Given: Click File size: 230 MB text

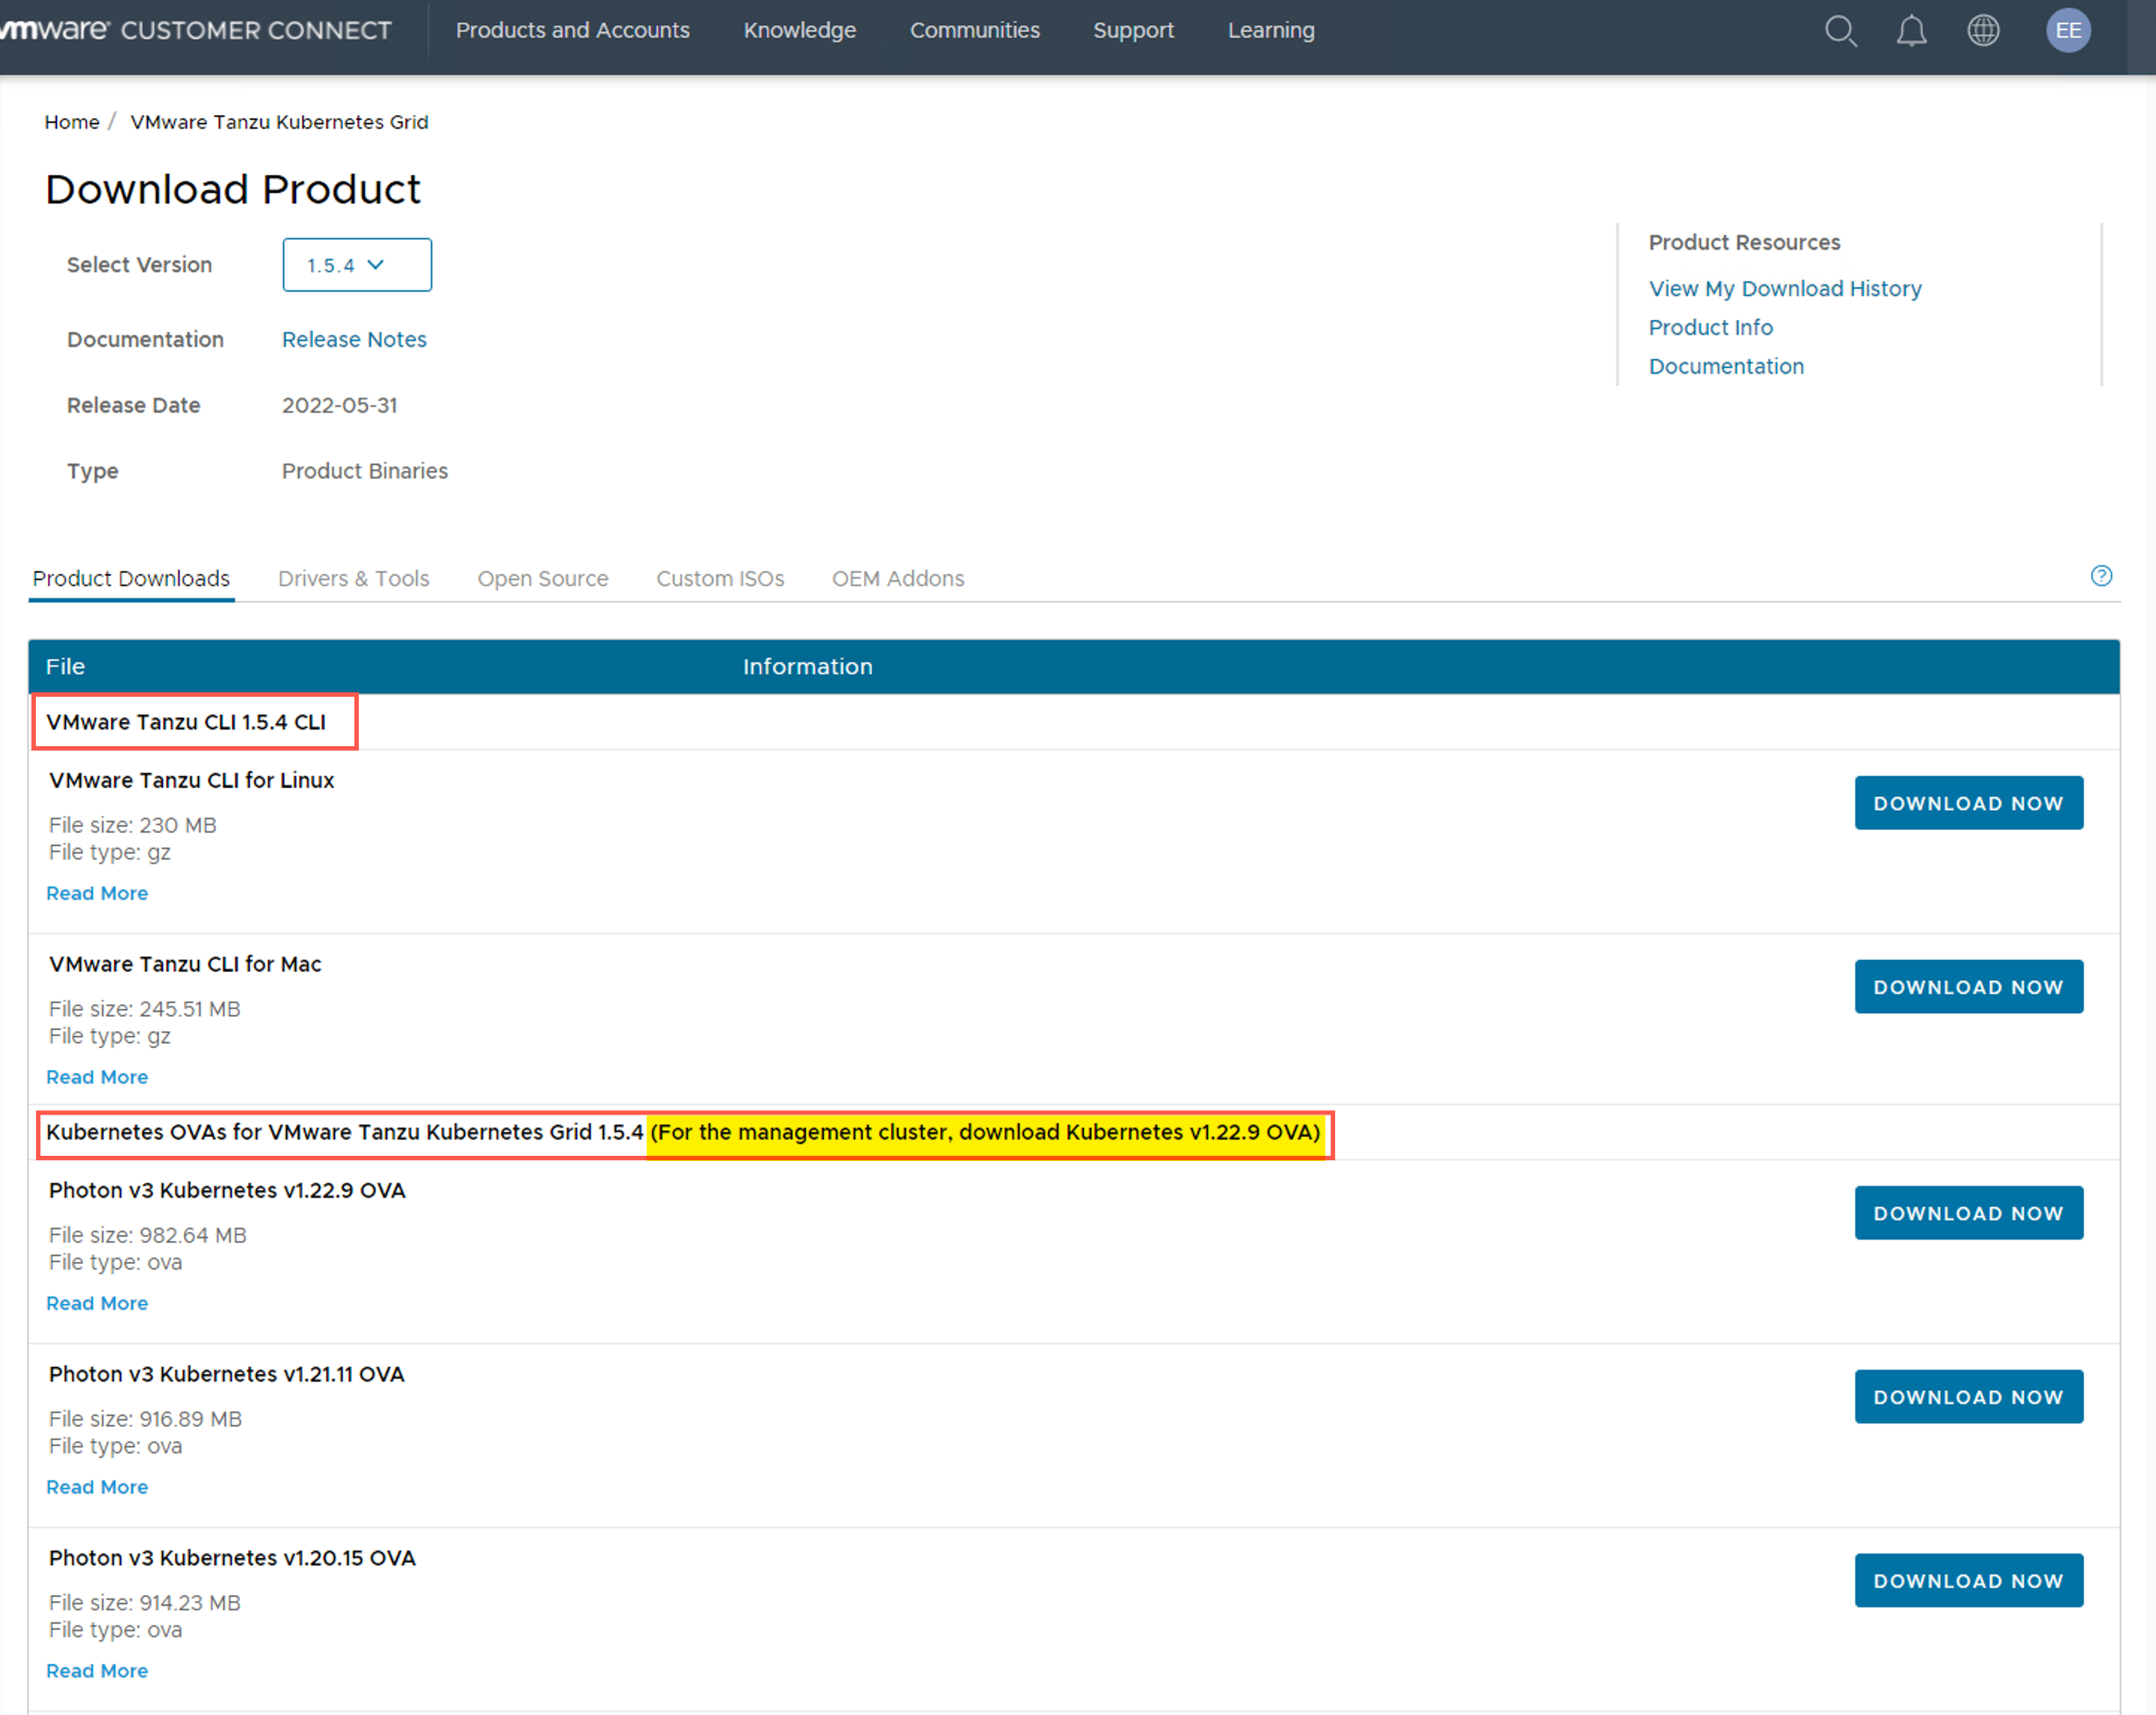Looking at the screenshot, I should pyautogui.click(x=132, y=825).
